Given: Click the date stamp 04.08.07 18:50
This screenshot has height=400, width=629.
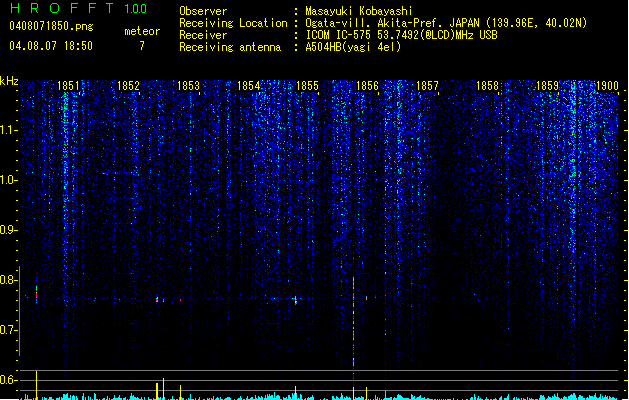Looking at the screenshot, I should pyautogui.click(x=51, y=46).
